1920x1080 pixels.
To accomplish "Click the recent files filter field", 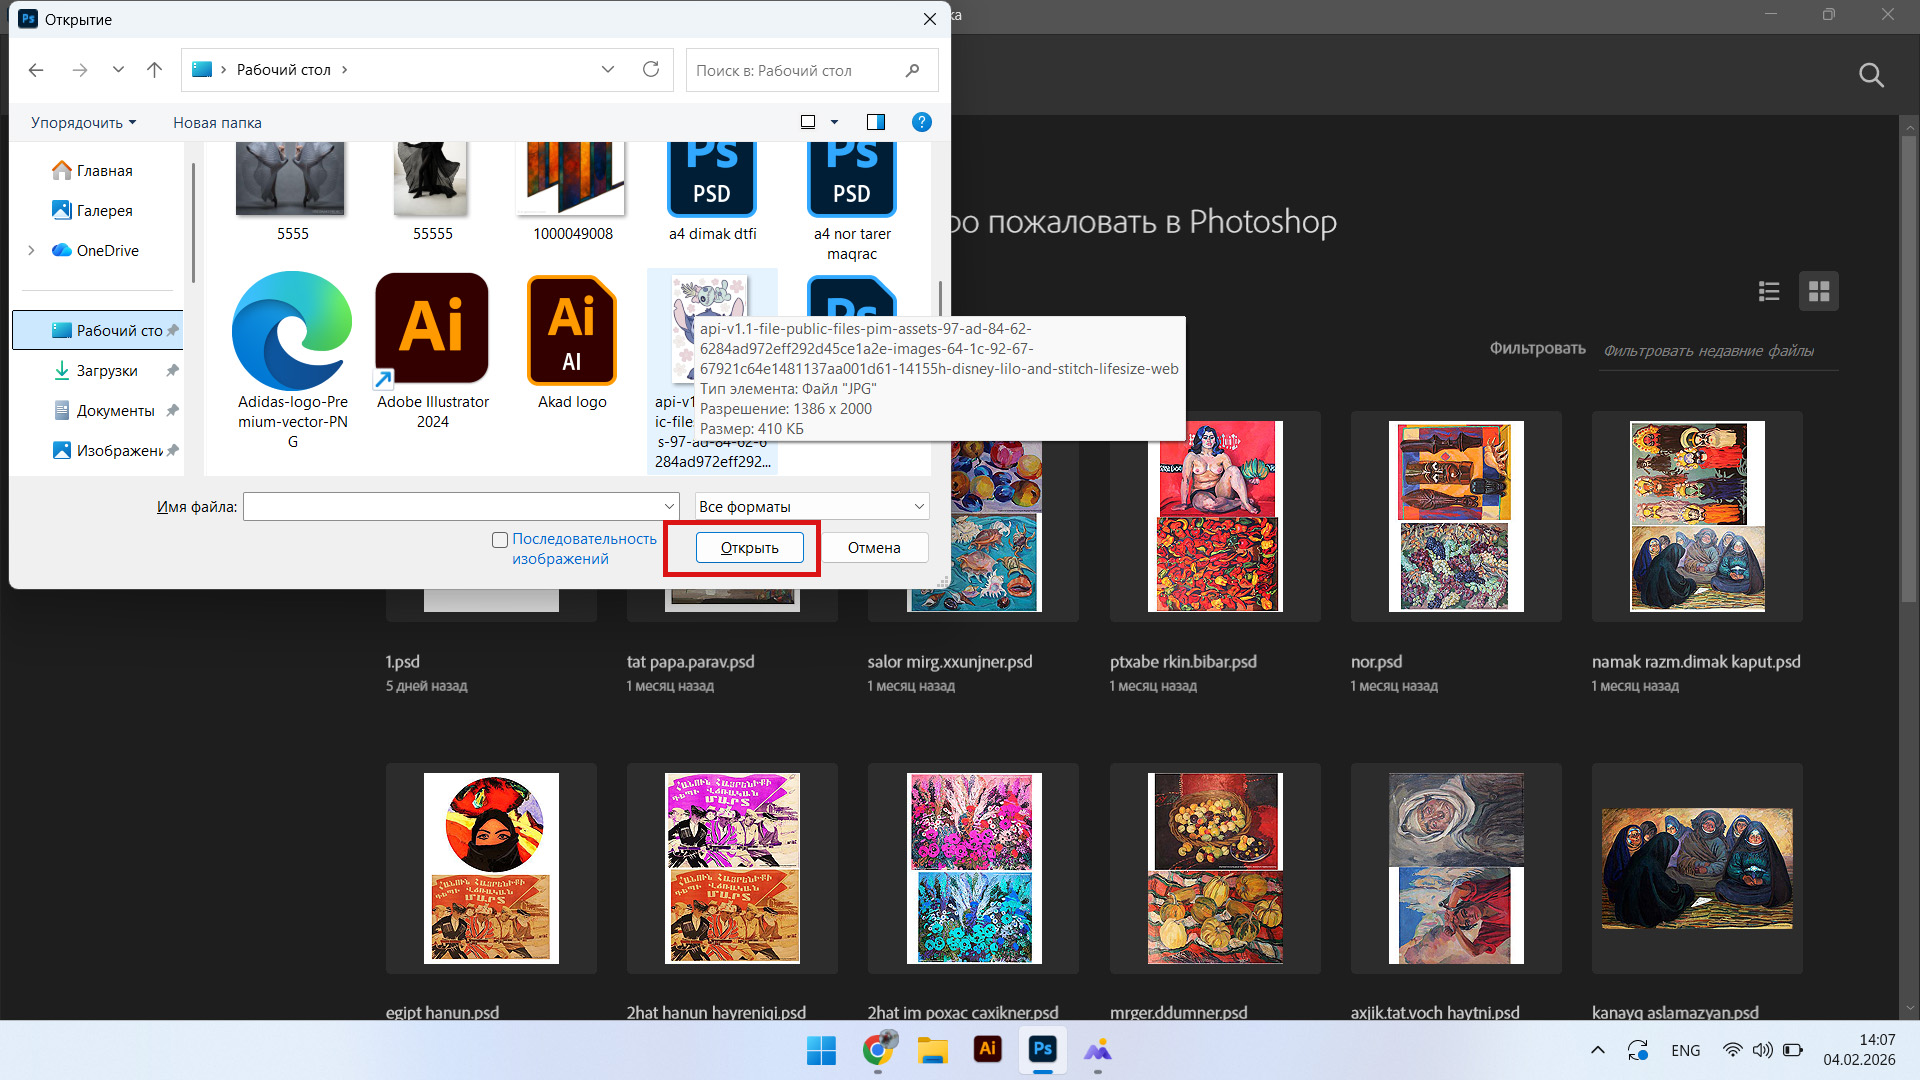I will pos(1716,351).
